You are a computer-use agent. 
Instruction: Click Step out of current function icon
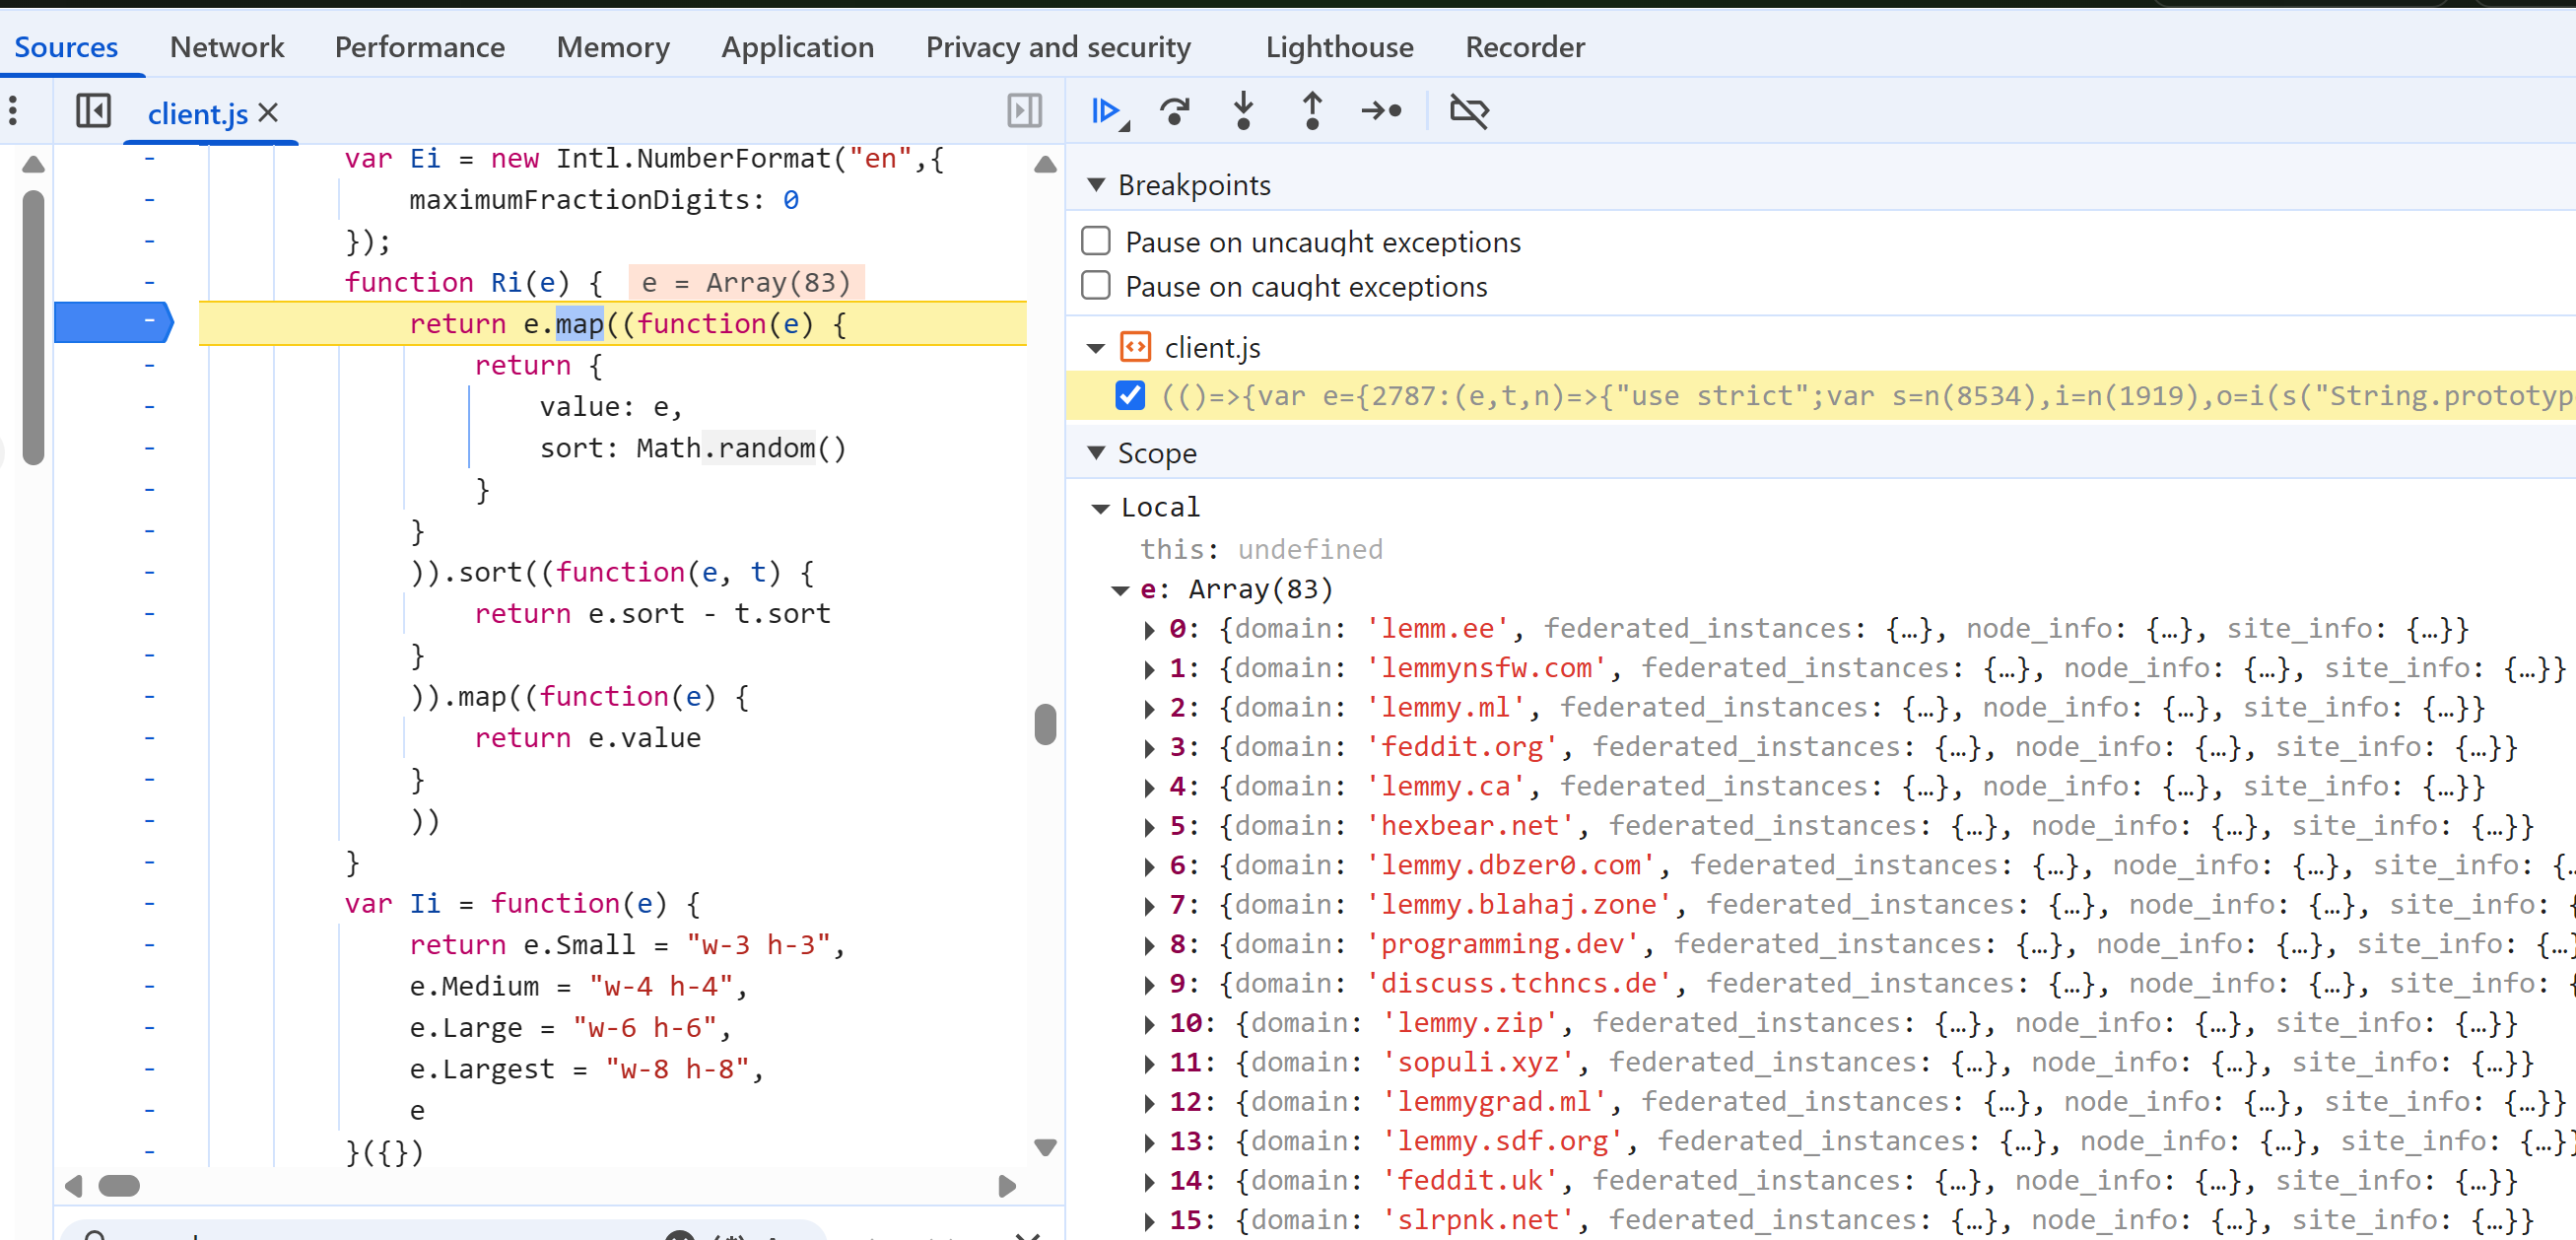coord(1312,111)
